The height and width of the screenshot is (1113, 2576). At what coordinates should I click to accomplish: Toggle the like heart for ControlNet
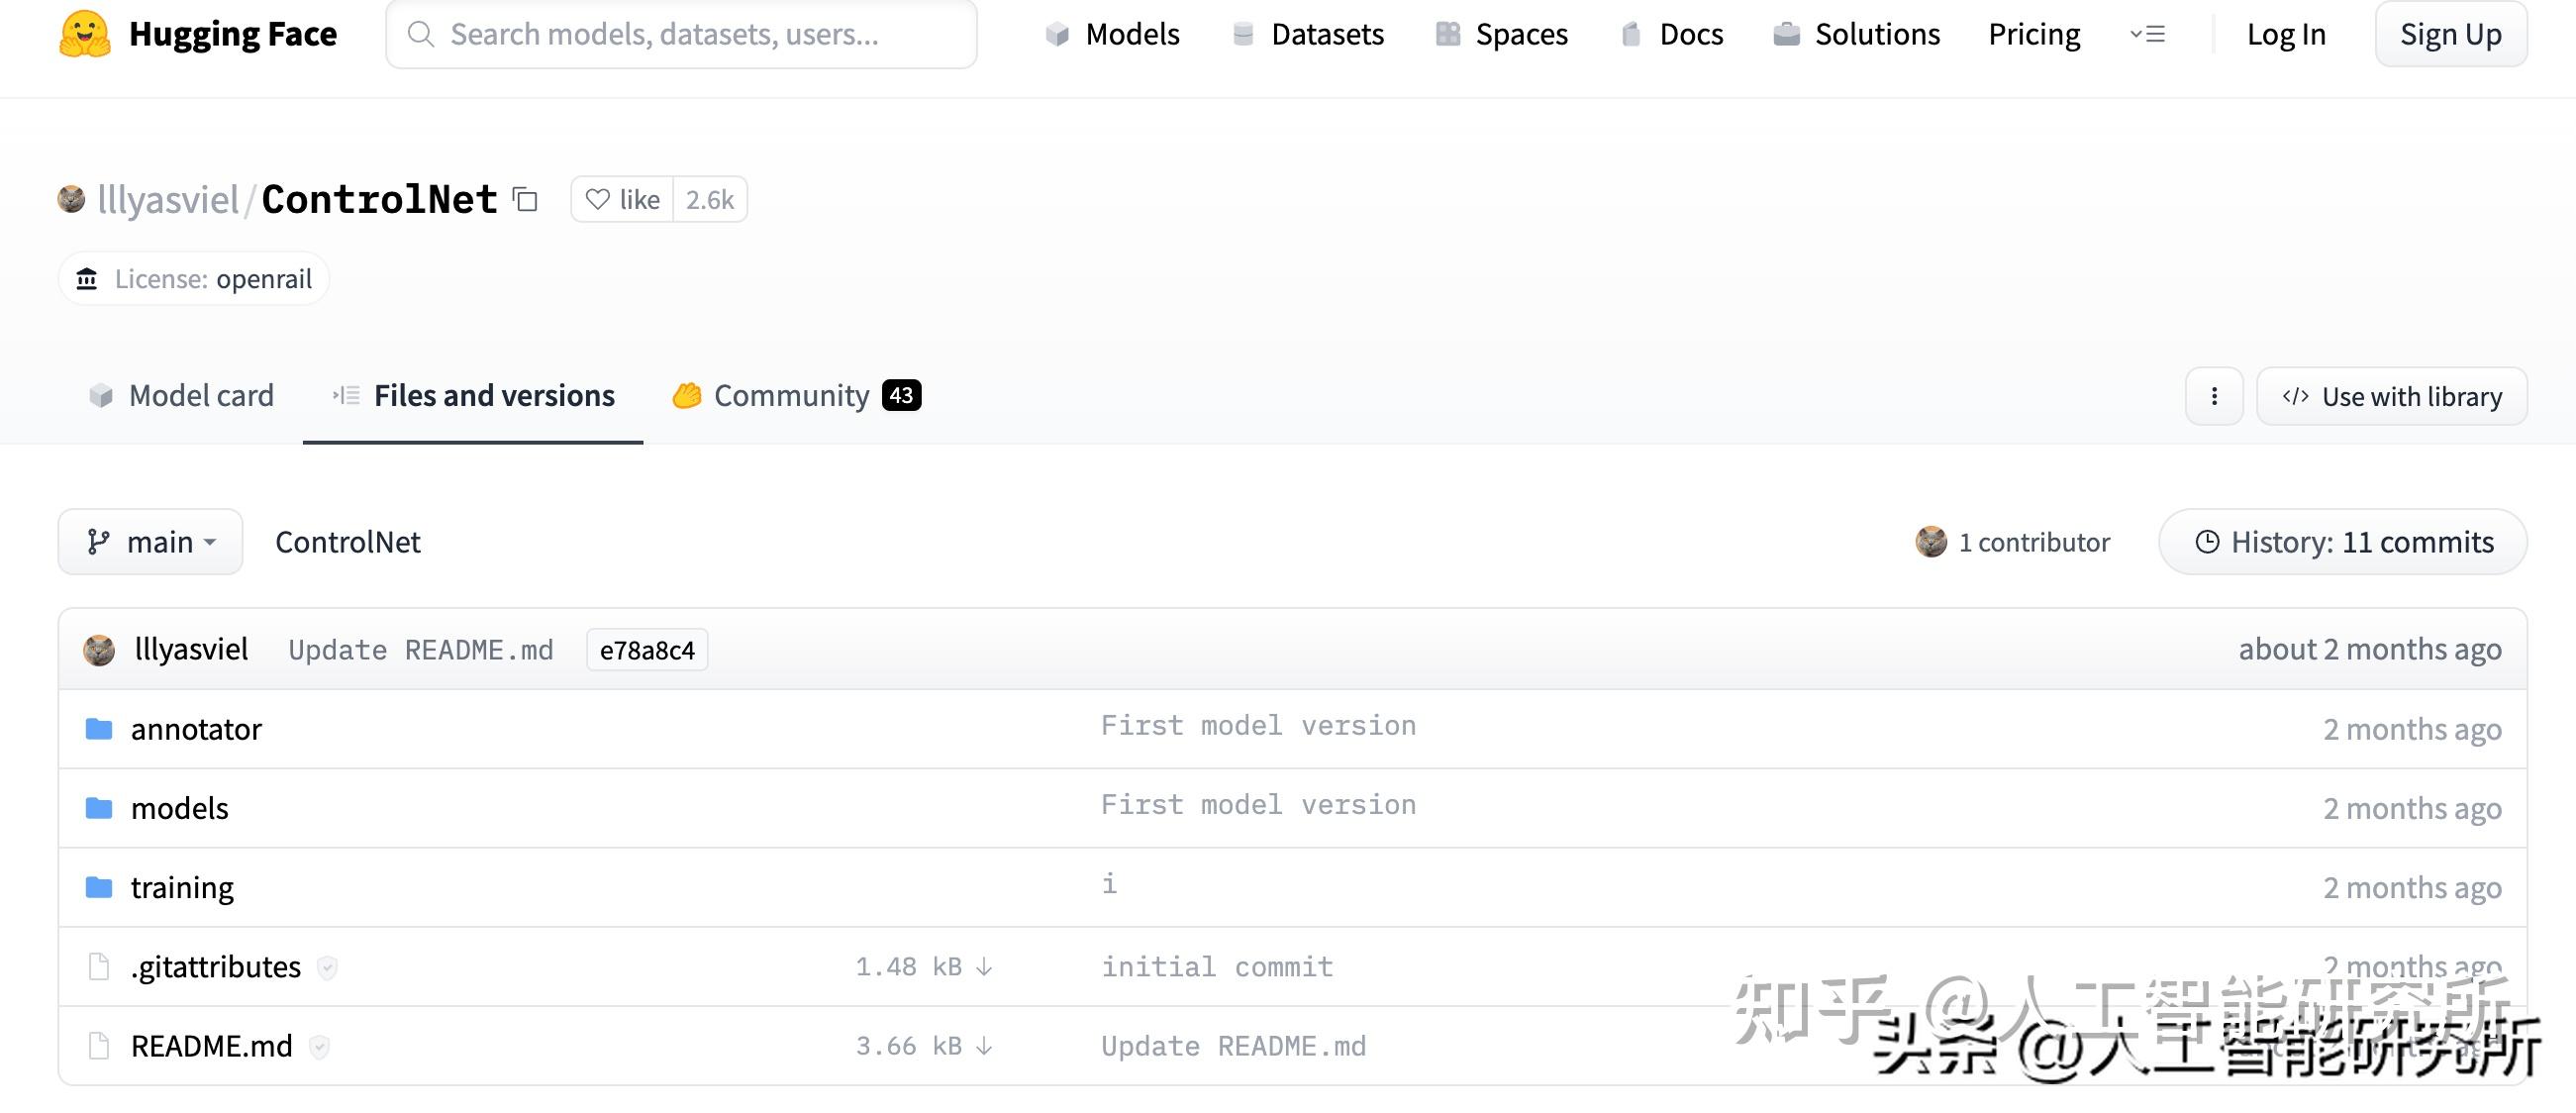(597, 199)
